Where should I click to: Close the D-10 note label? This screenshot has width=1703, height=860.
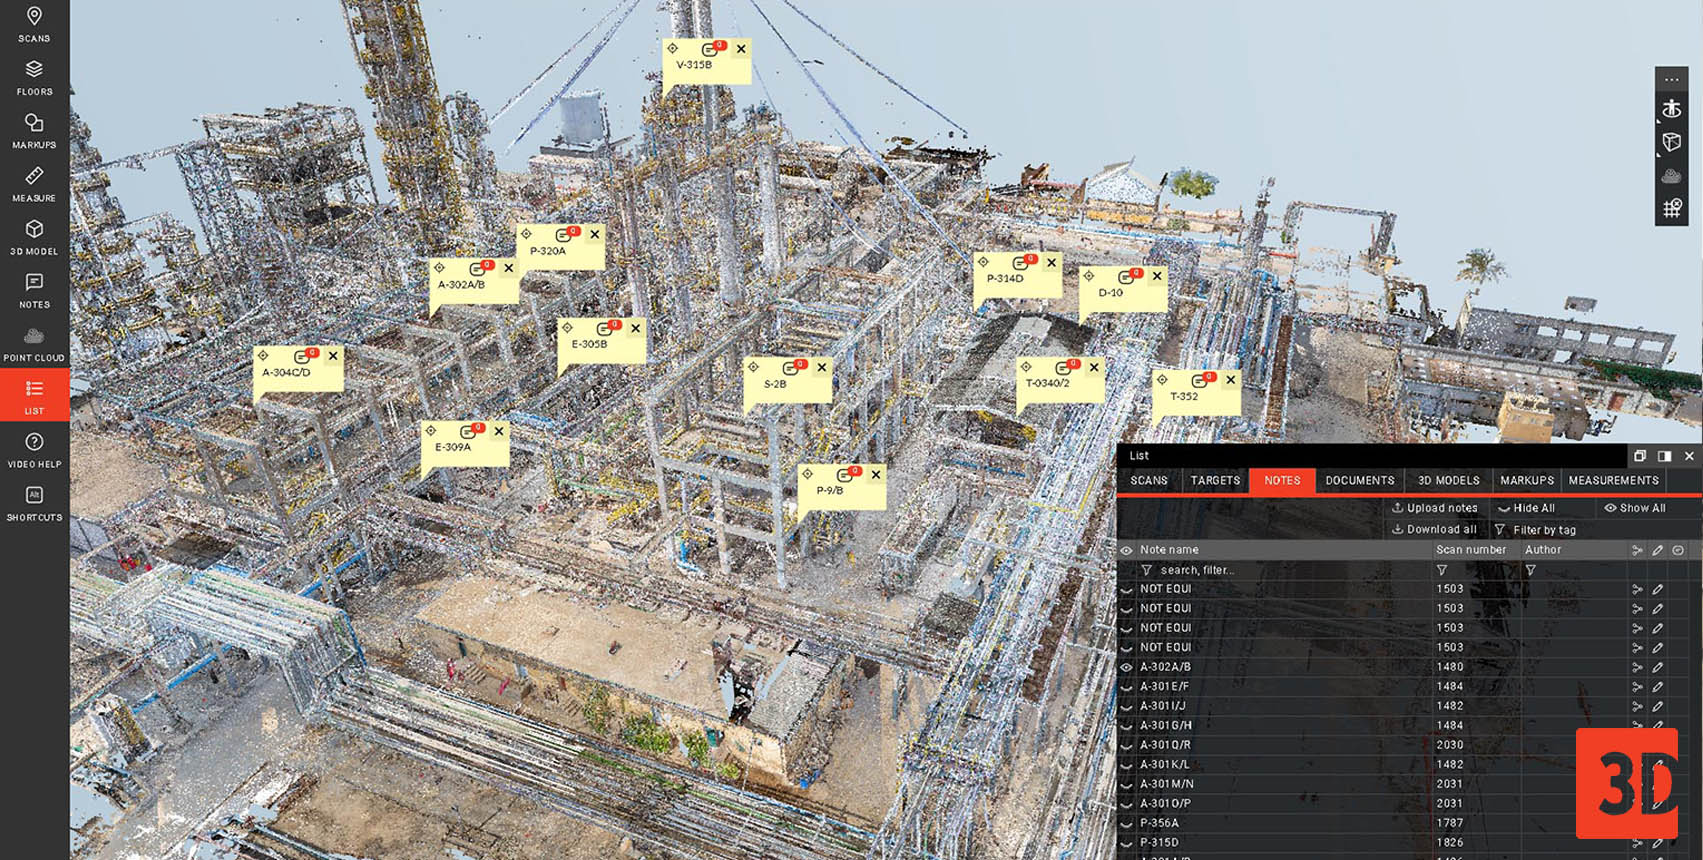point(1157,276)
